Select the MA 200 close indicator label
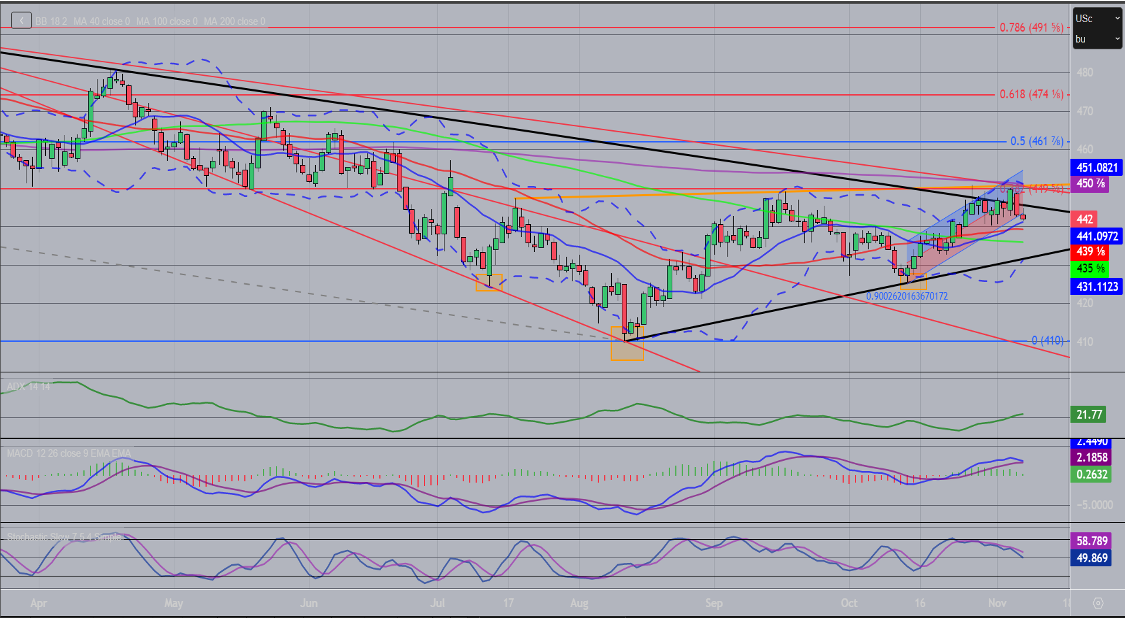1126x618 pixels. (x=235, y=20)
